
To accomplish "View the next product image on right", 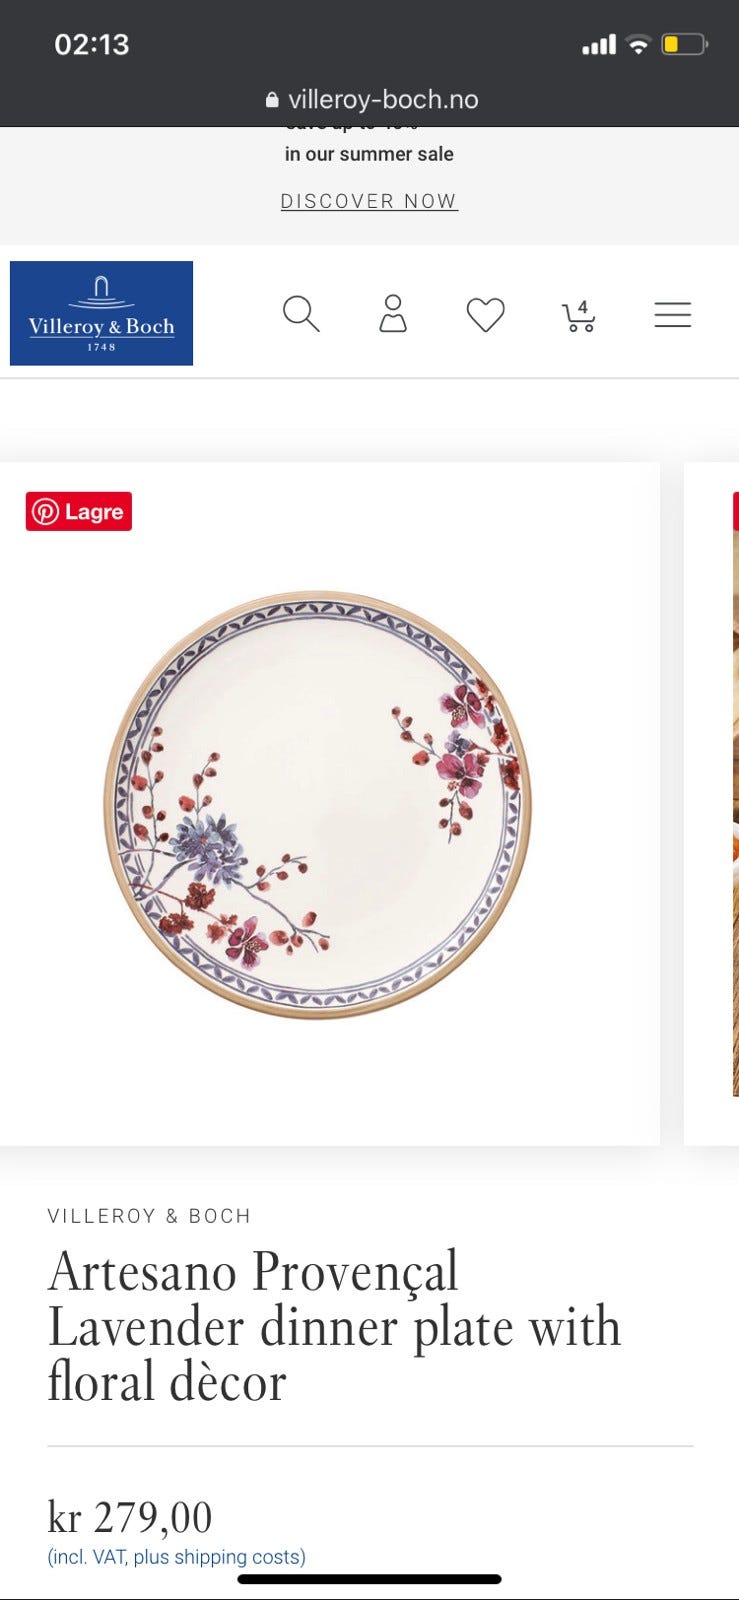I will tap(712, 804).
